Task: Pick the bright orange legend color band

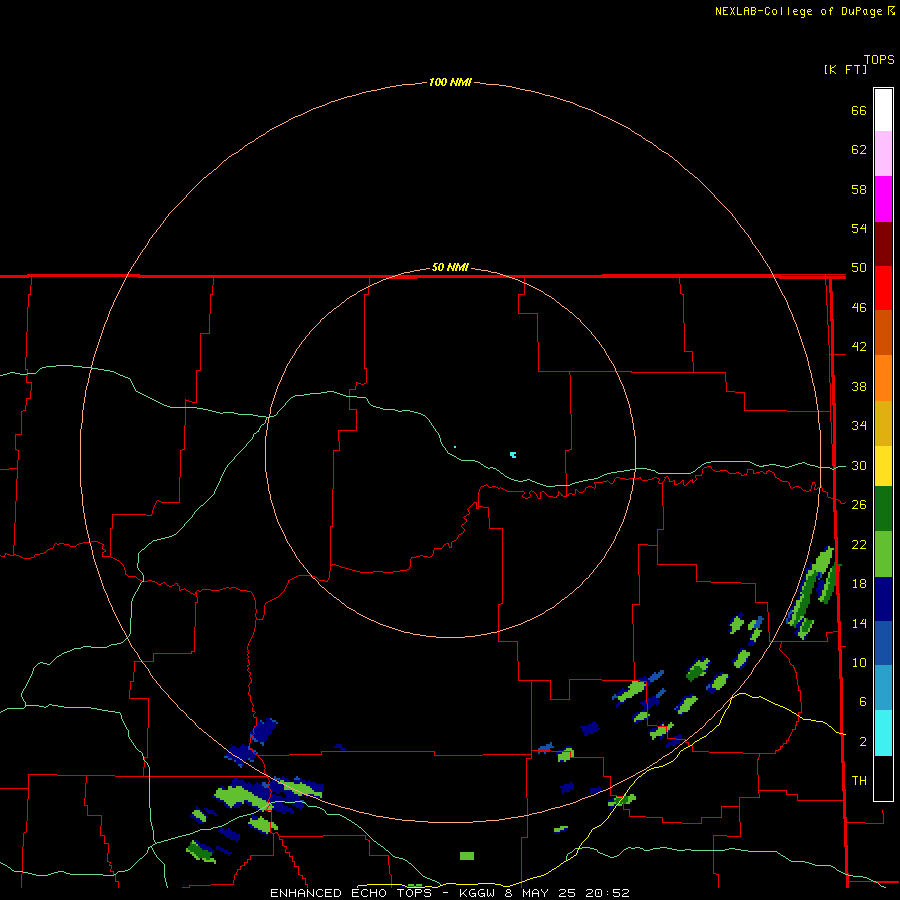Action: click(883, 378)
